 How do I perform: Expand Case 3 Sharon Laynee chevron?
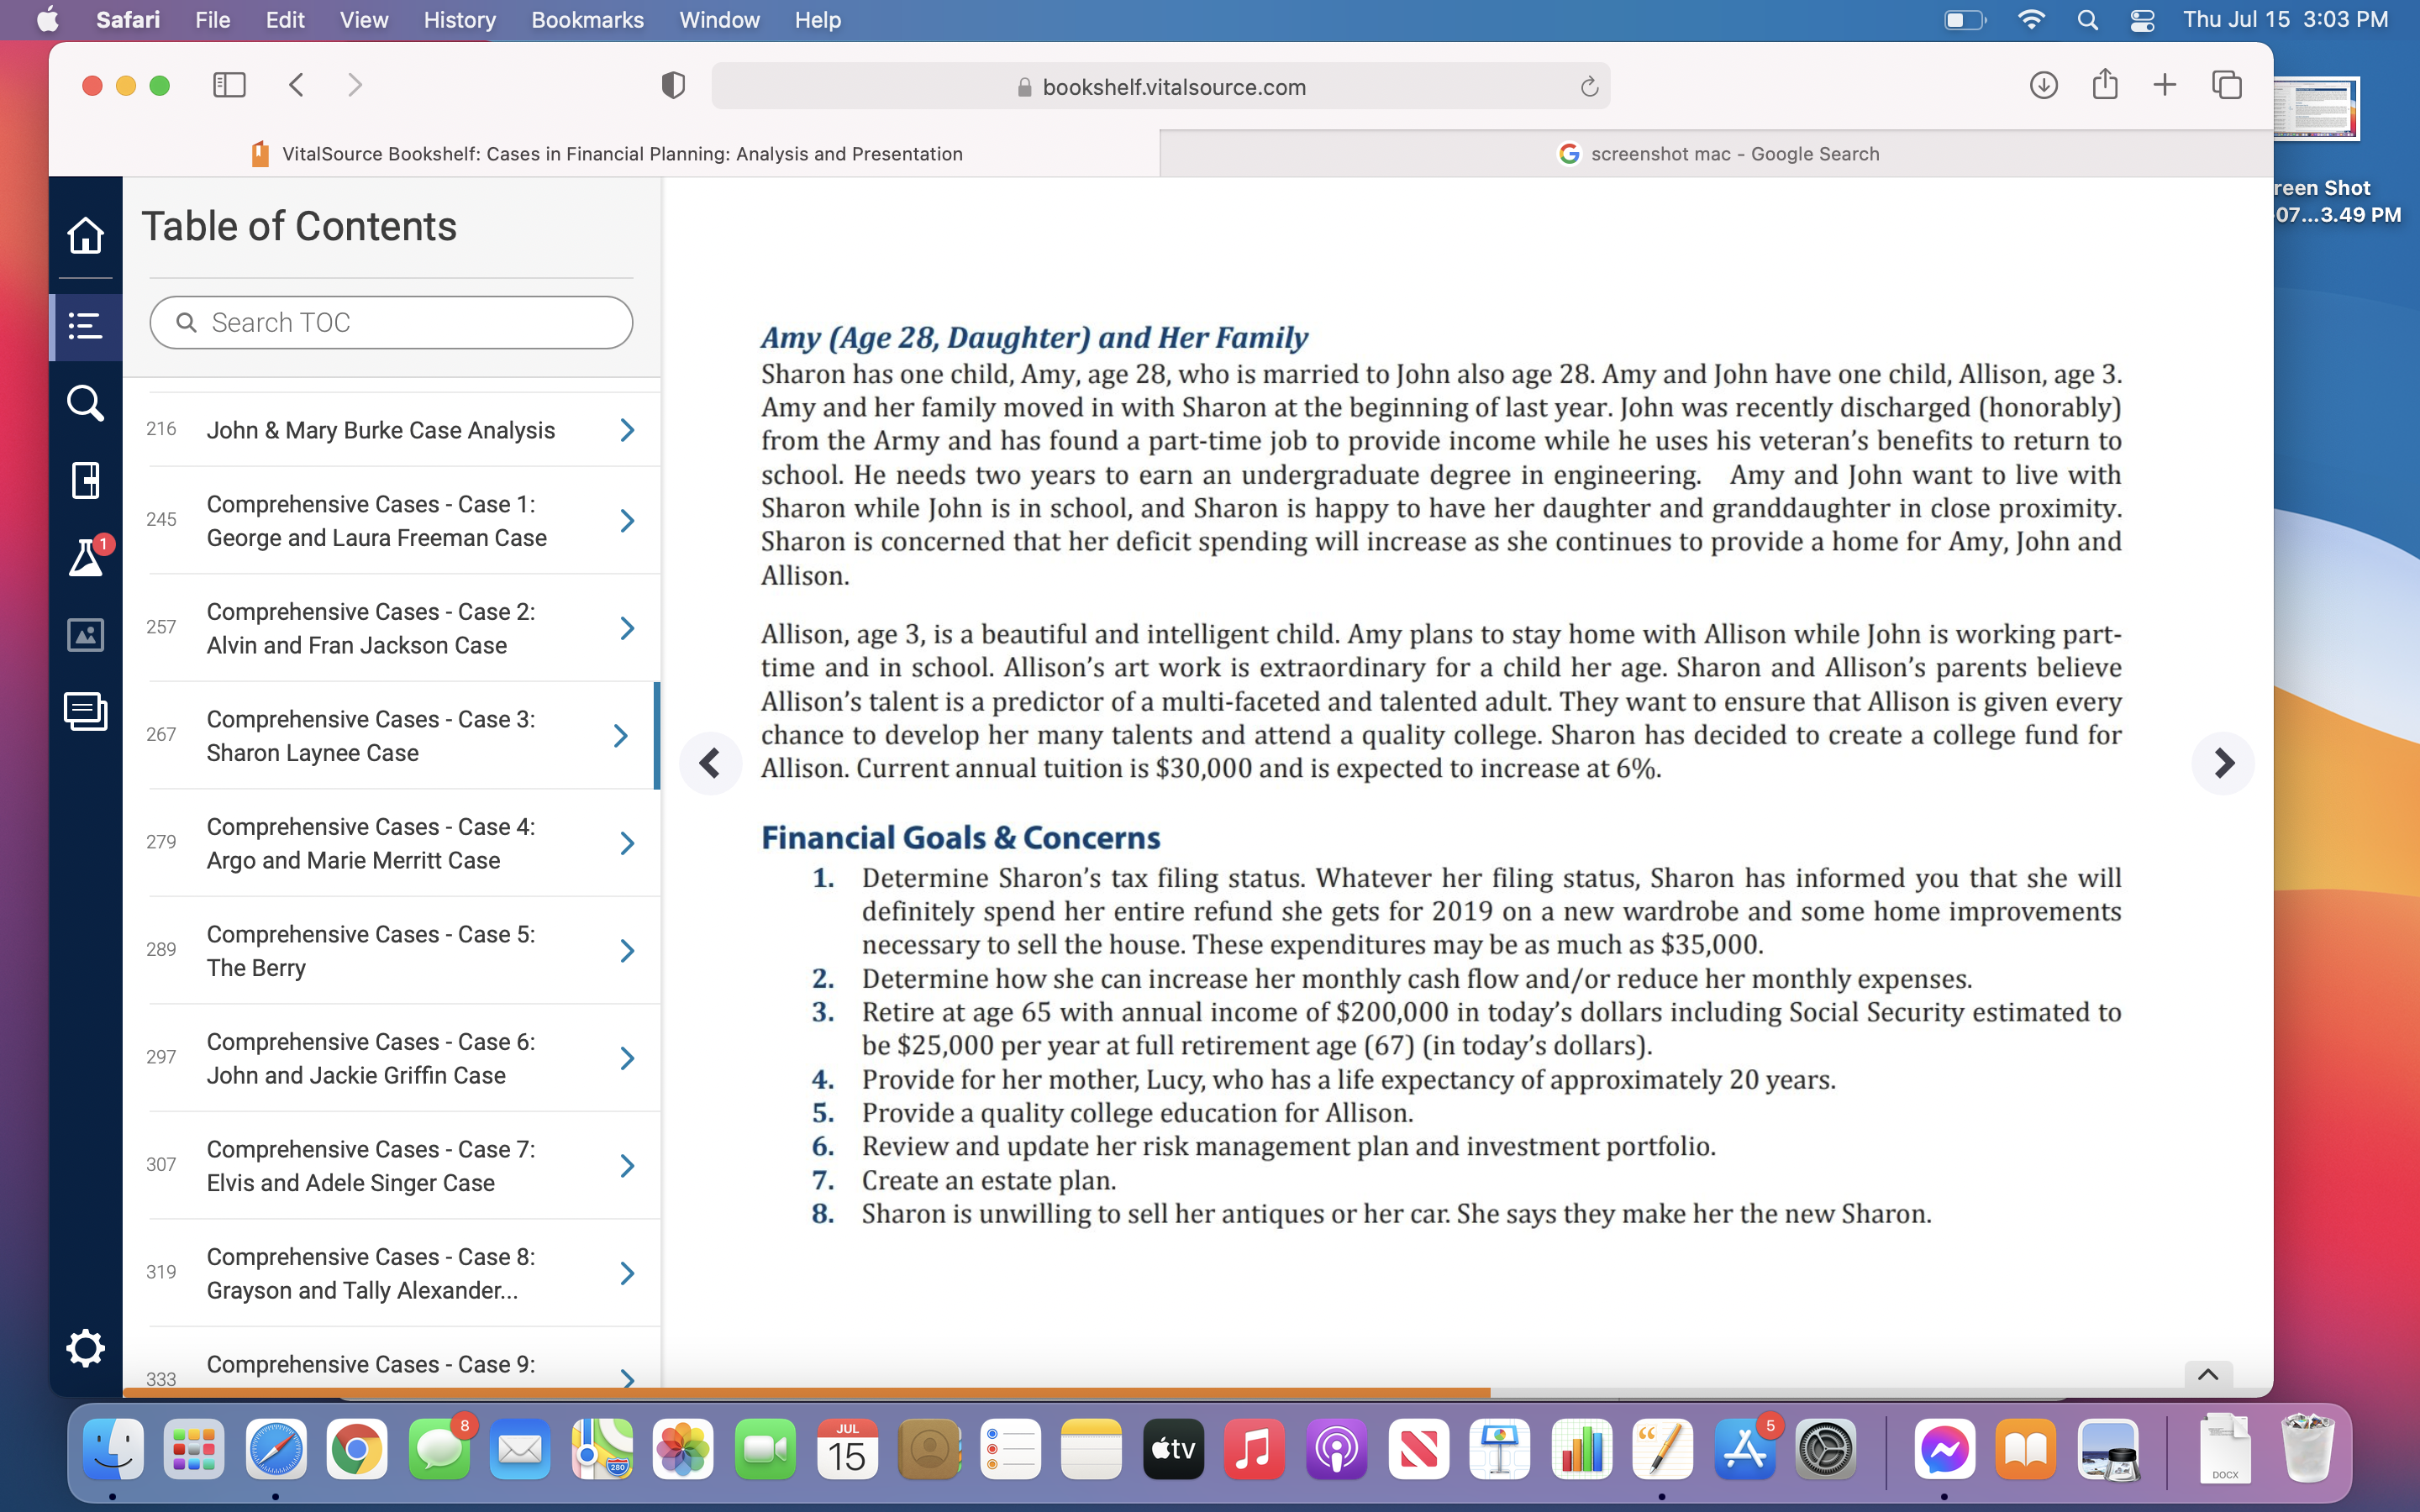pyautogui.click(x=621, y=736)
